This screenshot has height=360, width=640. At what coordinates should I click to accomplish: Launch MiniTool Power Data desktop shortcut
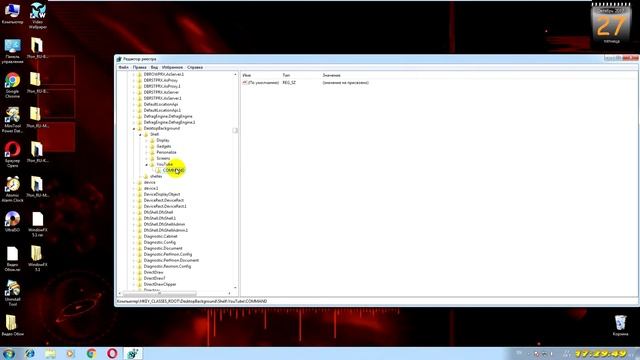tap(12, 120)
